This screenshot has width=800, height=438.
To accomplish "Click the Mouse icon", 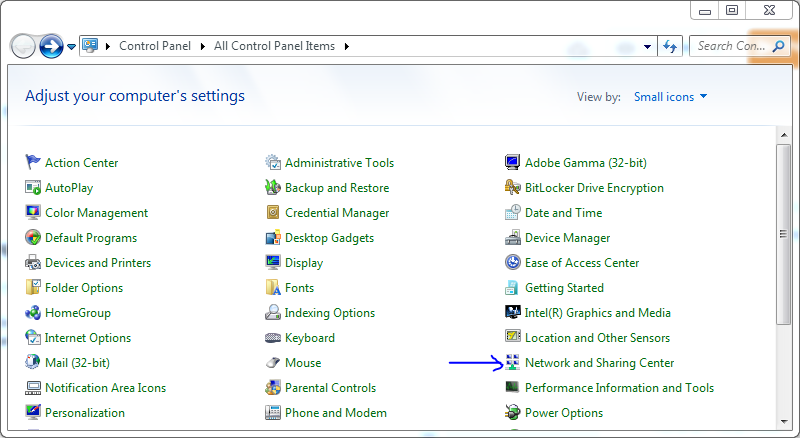I will (273, 362).
